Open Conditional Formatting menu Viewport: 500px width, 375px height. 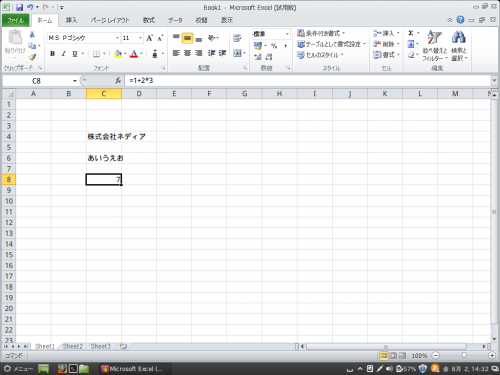coord(321,33)
